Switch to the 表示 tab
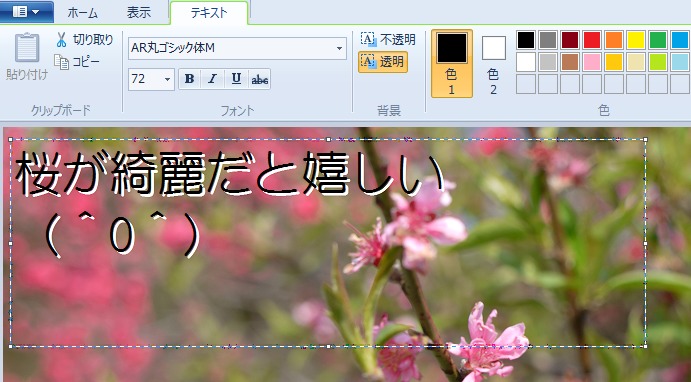Image resolution: width=691 pixels, height=382 pixels. [139, 13]
